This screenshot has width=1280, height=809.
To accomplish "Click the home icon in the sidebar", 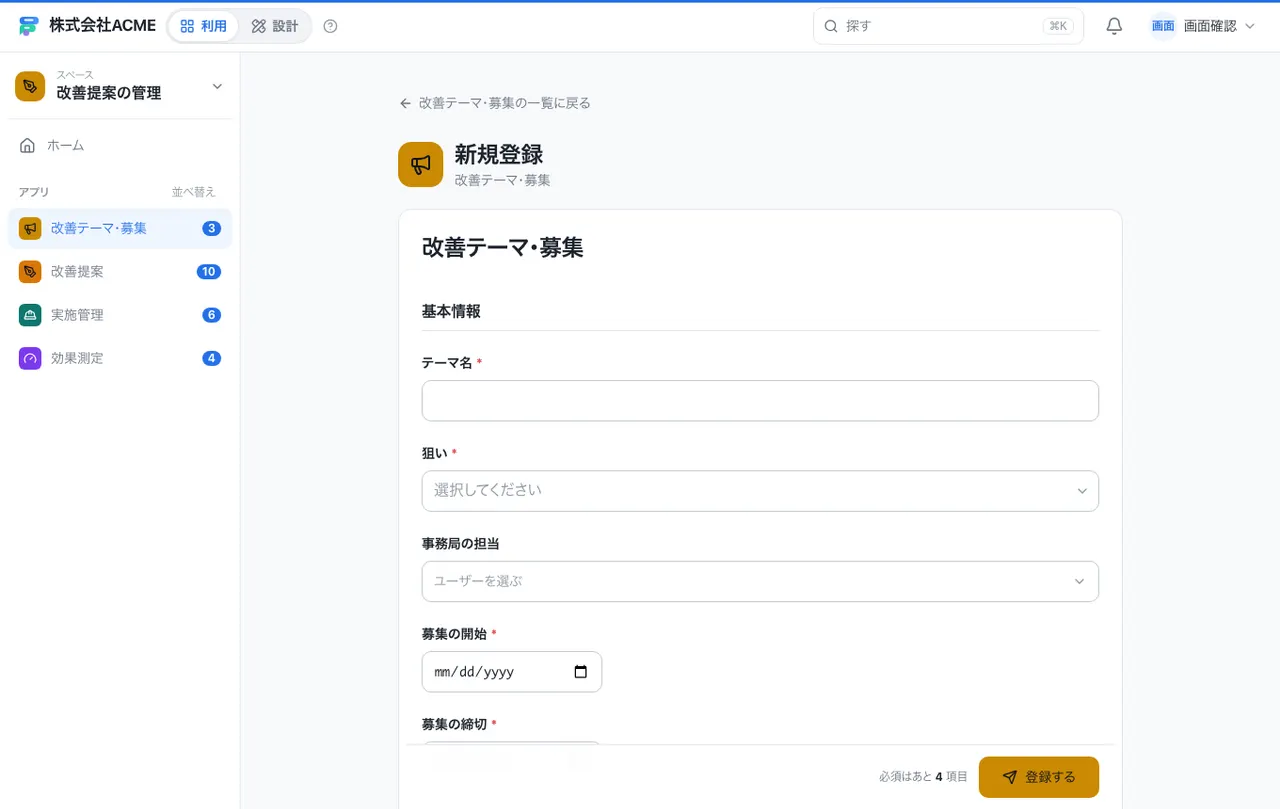I will coord(28,145).
